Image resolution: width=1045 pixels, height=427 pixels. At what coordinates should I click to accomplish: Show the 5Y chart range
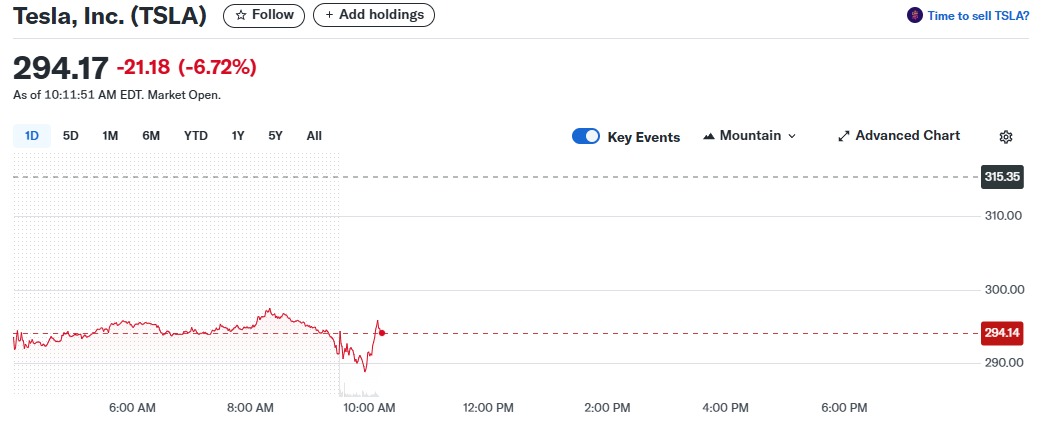pyautogui.click(x=275, y=136)
